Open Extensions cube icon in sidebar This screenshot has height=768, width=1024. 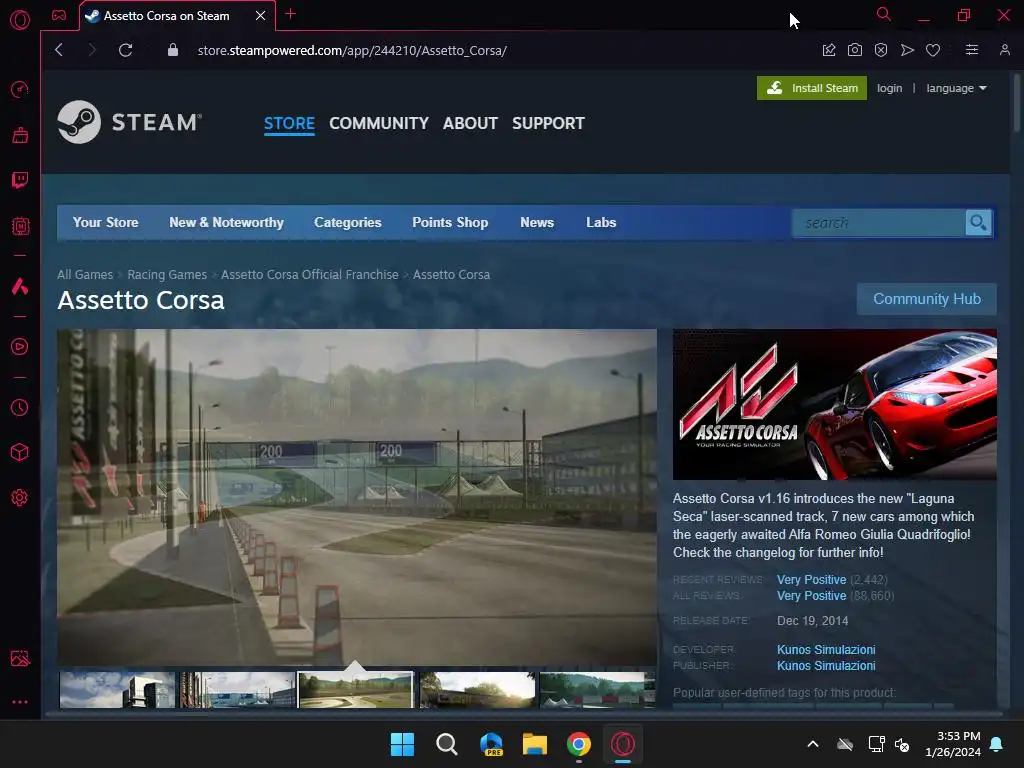point(20,452)
